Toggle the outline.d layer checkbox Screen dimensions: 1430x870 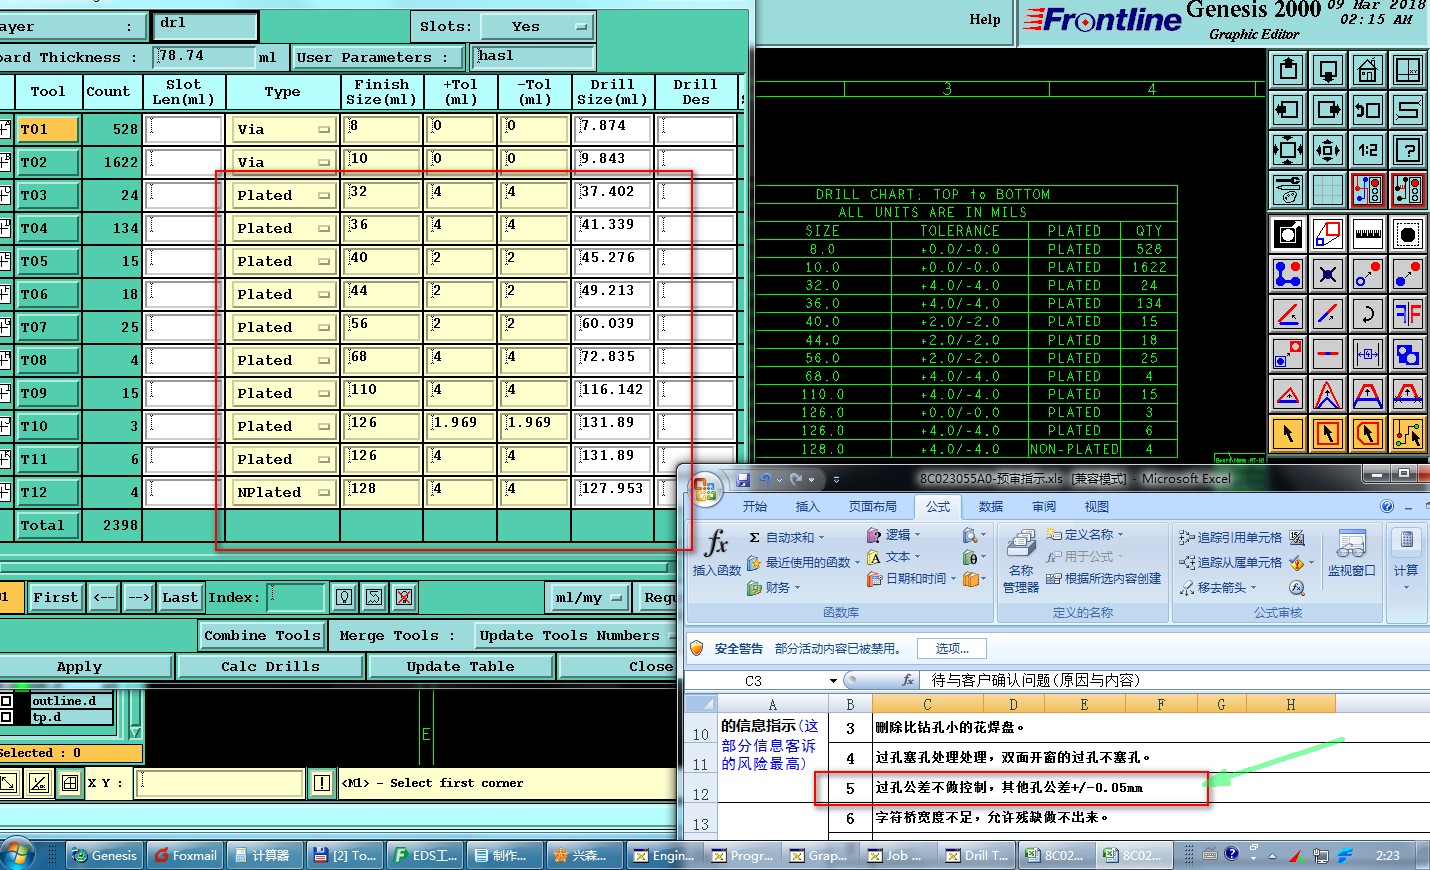(6, 701)
